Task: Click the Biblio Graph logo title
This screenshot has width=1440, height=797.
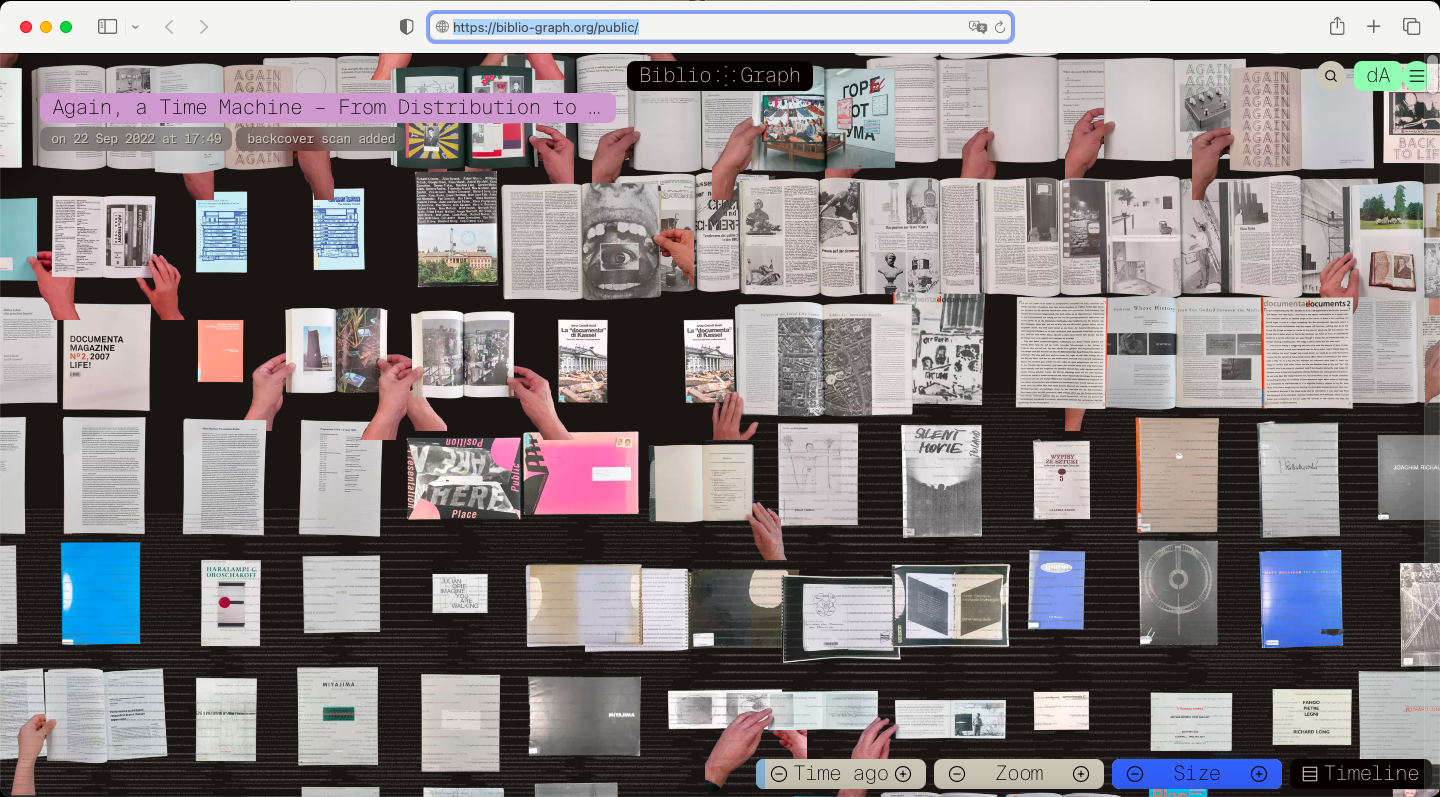Action: pos(720,76)
